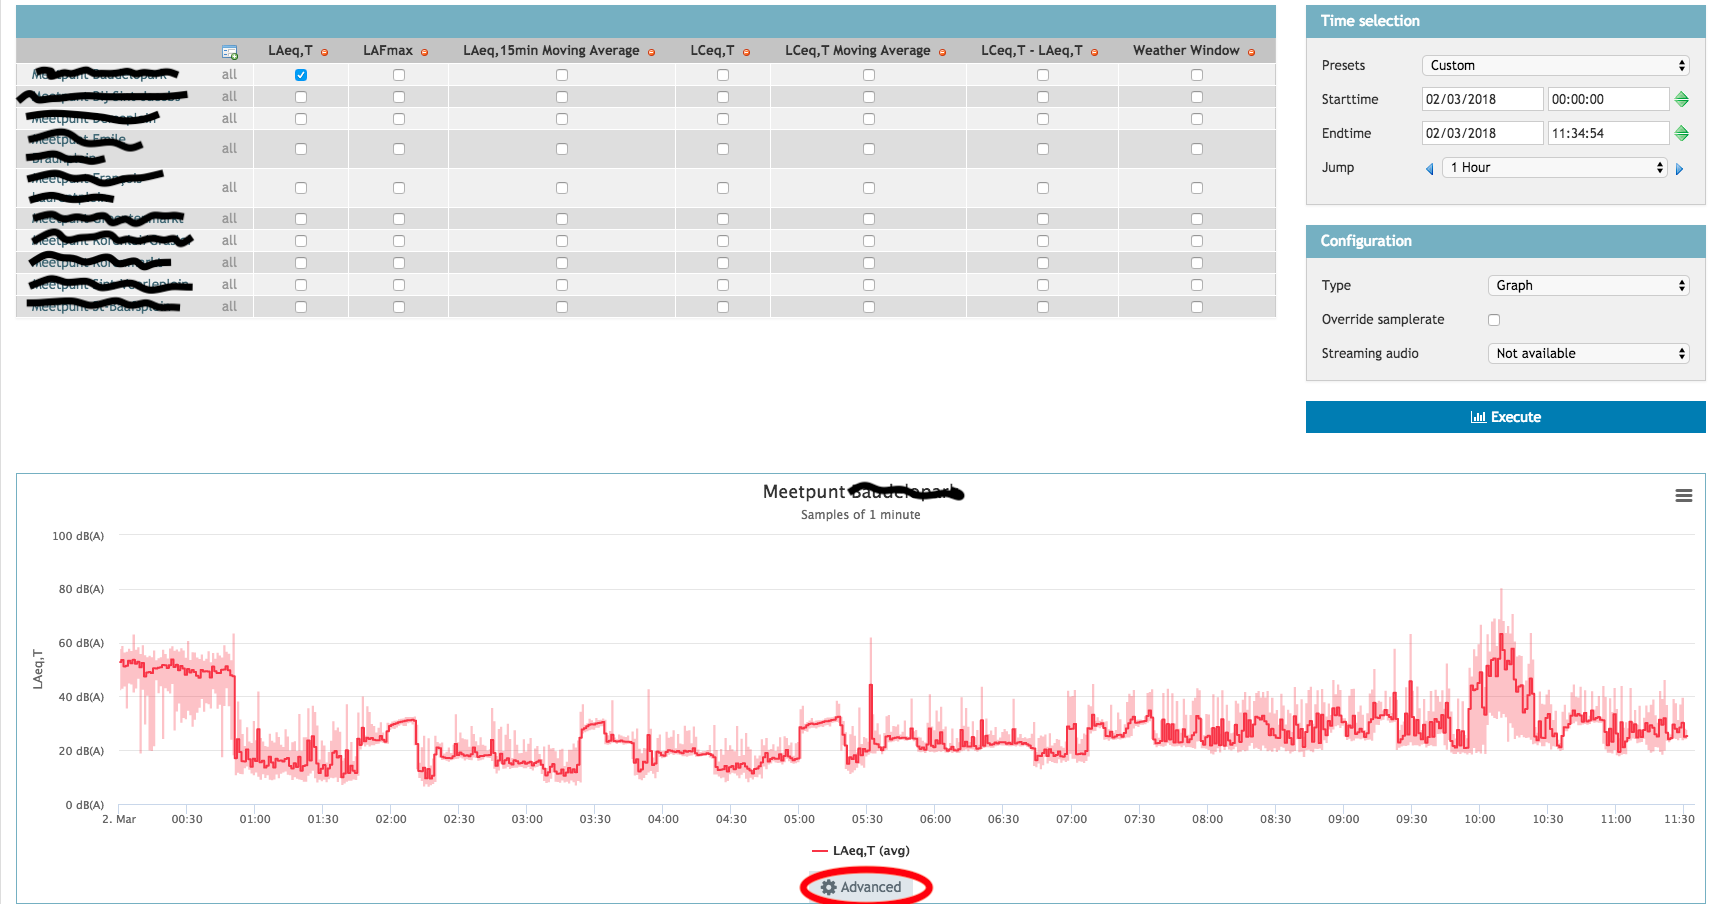
Task: Click the green Endtime adjust arrows icon
Action: pyautogui.click(x=1681, y=133)
